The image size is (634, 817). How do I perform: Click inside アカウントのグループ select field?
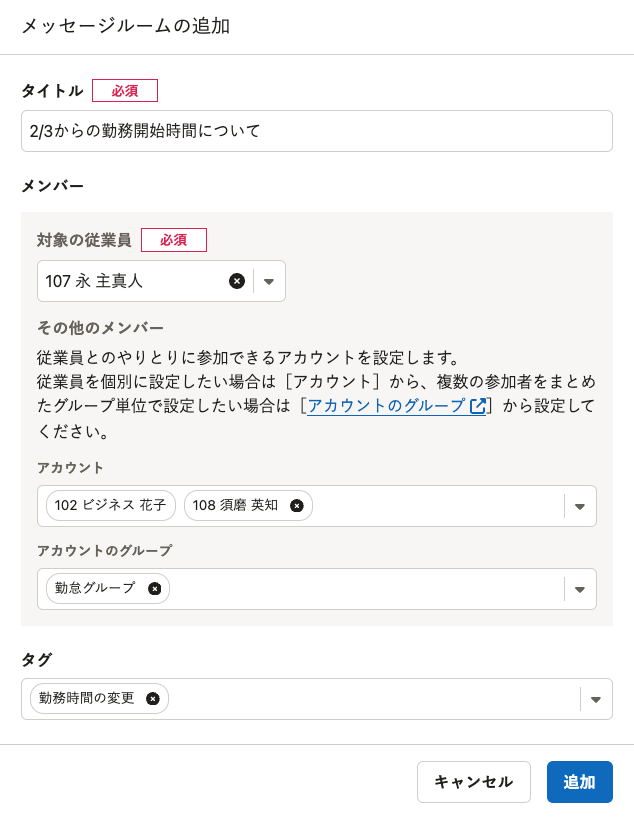(x=365, y=589)
